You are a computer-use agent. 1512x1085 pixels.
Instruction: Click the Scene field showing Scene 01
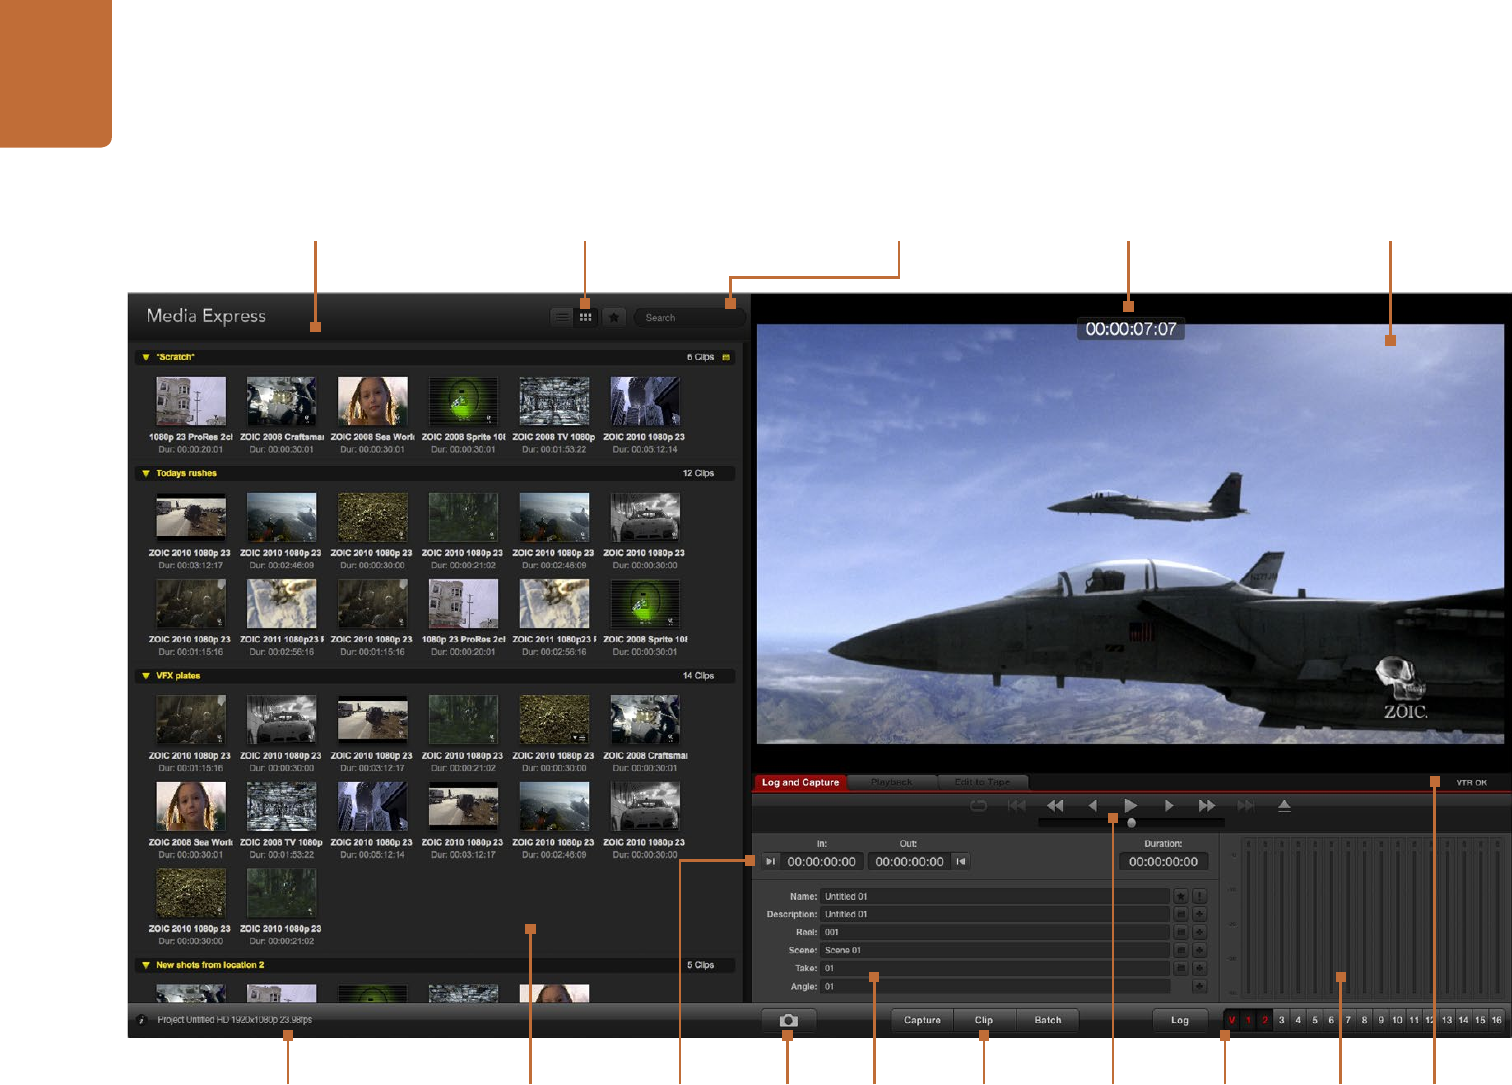click(995, 951)
